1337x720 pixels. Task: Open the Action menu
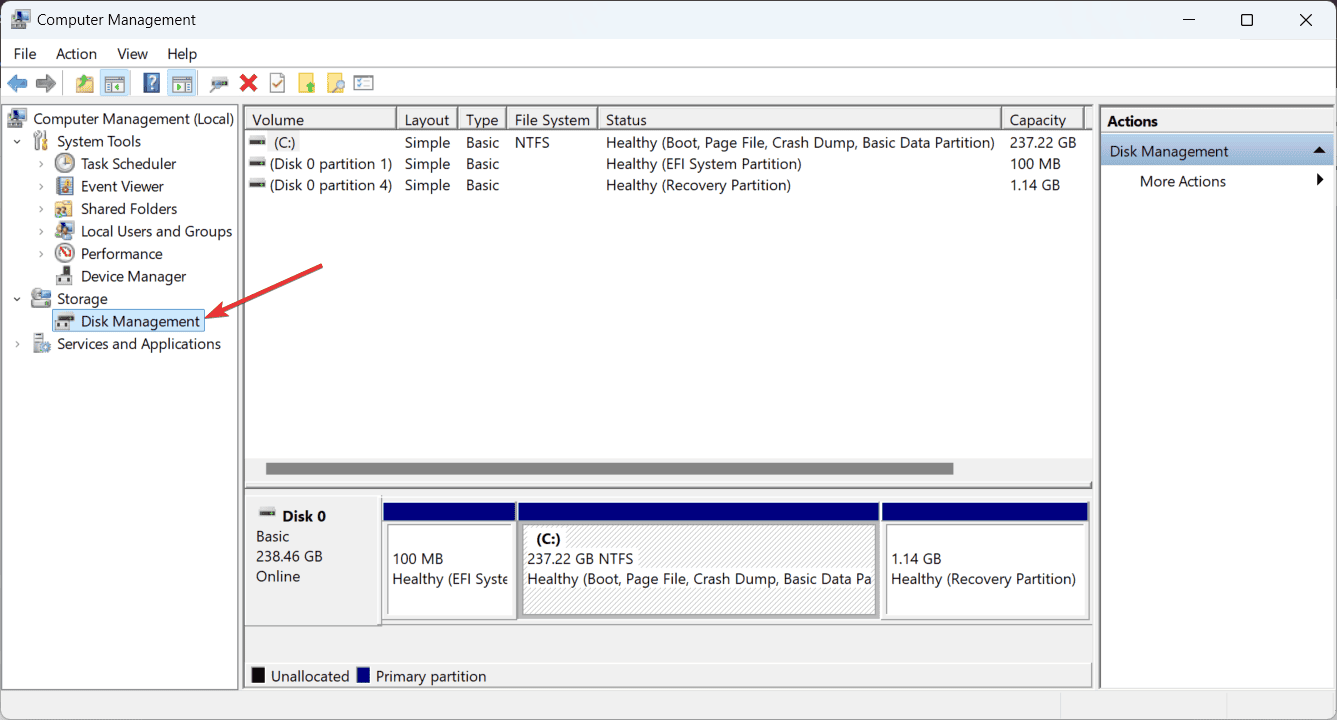(x=76, y=53)
